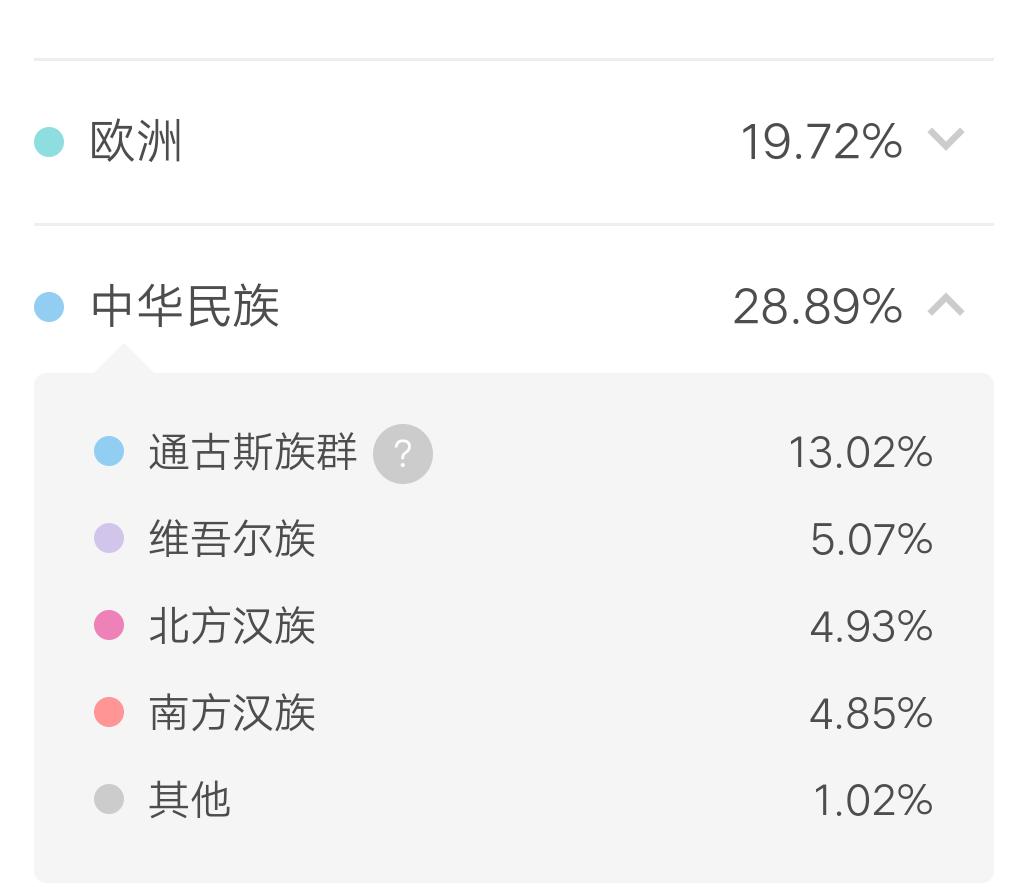Click the coral dot for 南方汉族
Image resolution: width=1025 pixels, height=887 pixels.
(x=109, y=712)
